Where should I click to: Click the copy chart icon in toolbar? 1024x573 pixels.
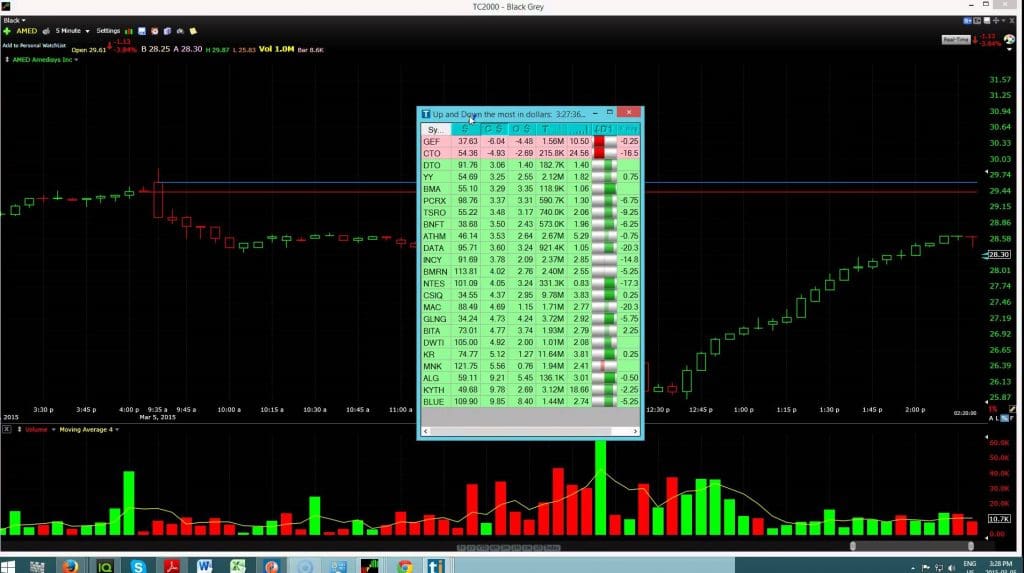coord(167,31)
